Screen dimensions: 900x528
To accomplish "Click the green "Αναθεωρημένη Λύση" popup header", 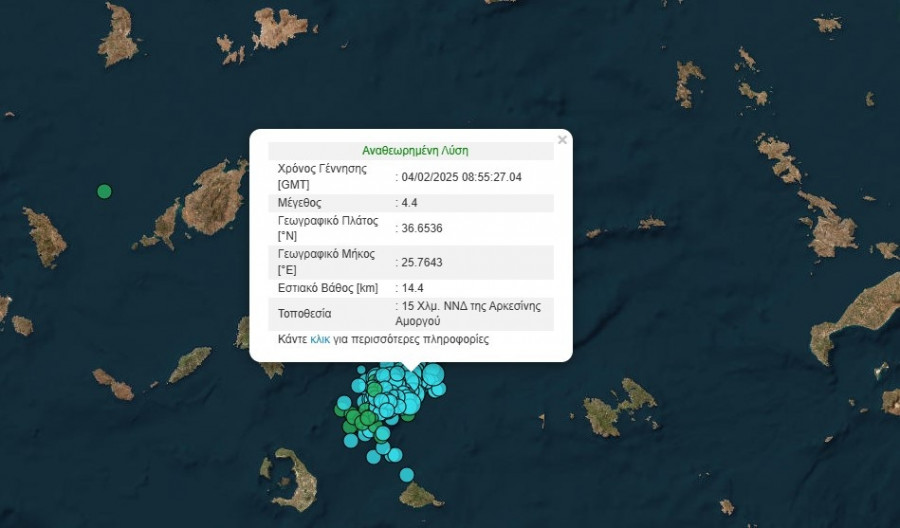I will coord(415,151).
